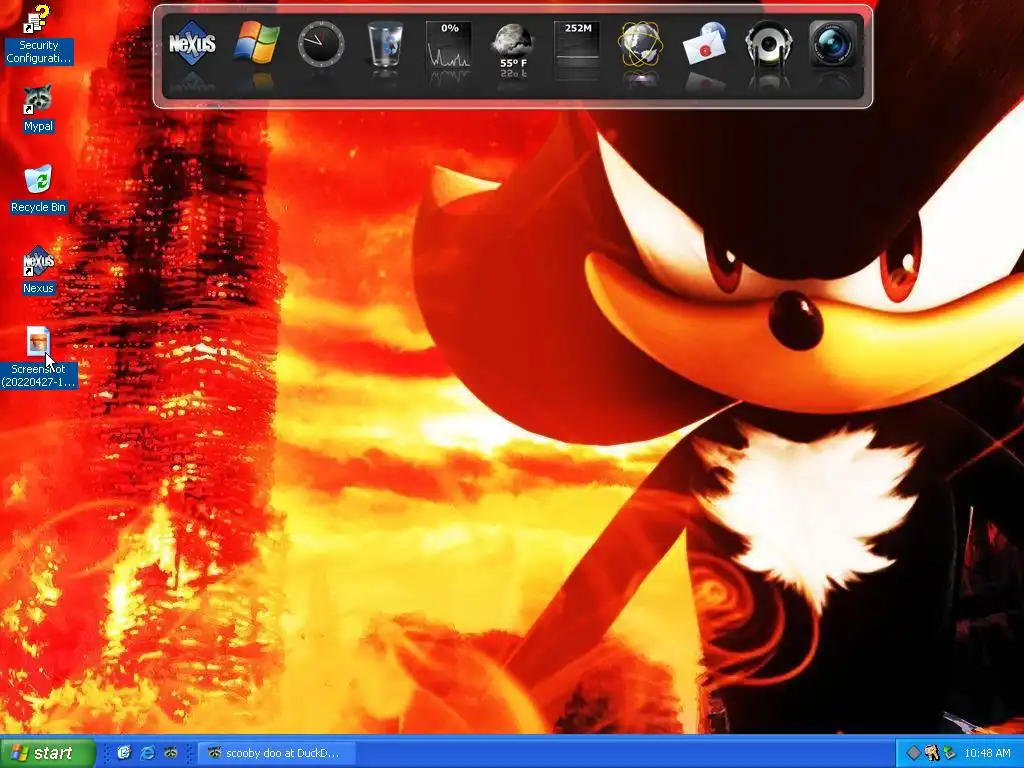The height and width of the screenshot is (768, 1024).
Task: Open the Nexus logo icon in the dock
Action: click(x=192, y=43)
